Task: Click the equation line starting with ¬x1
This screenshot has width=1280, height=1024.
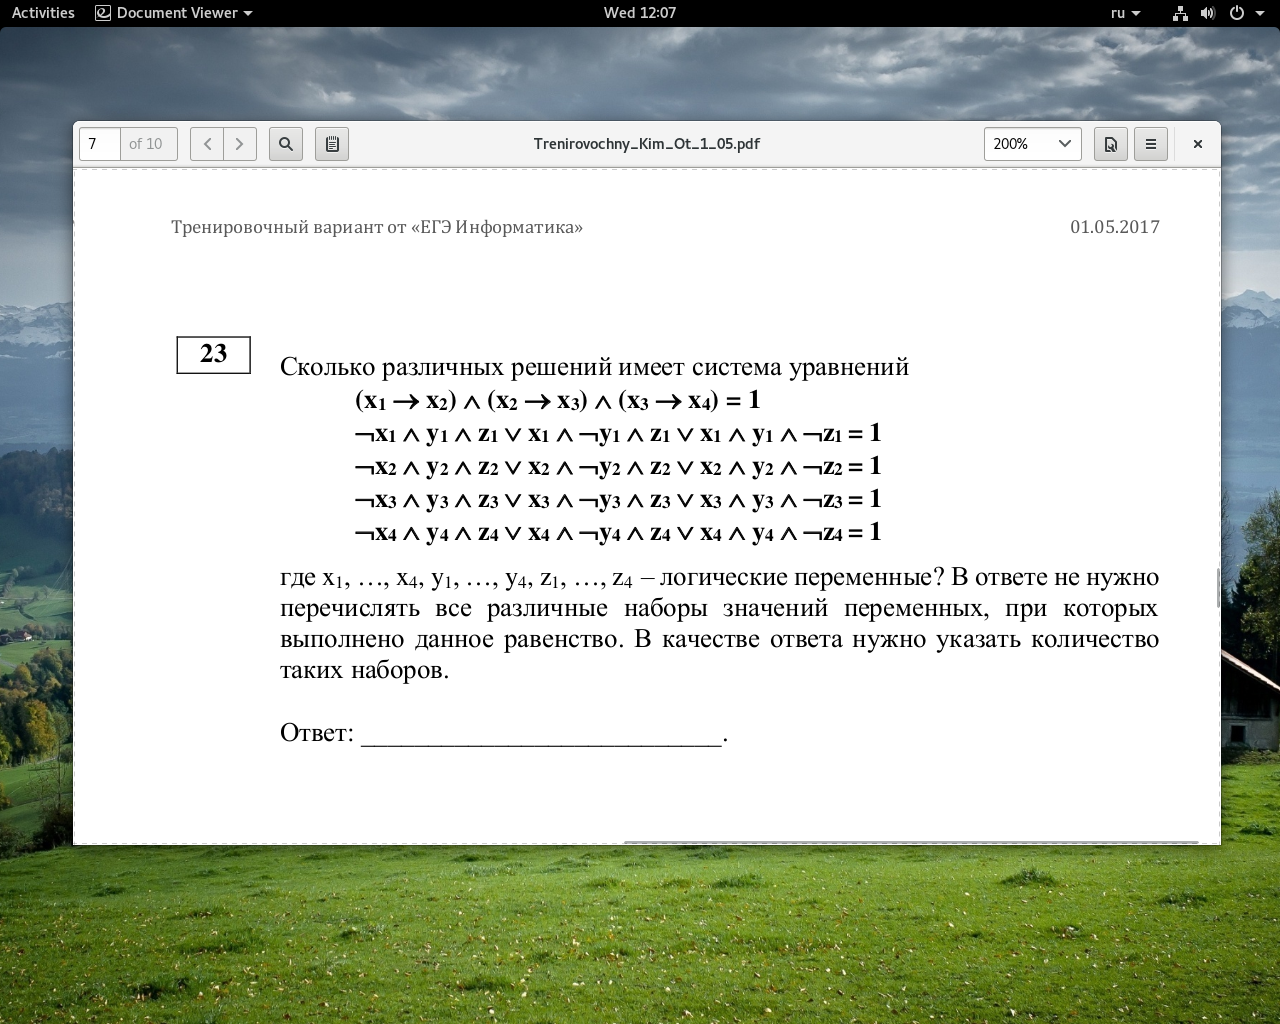Action: pos(618,433)
